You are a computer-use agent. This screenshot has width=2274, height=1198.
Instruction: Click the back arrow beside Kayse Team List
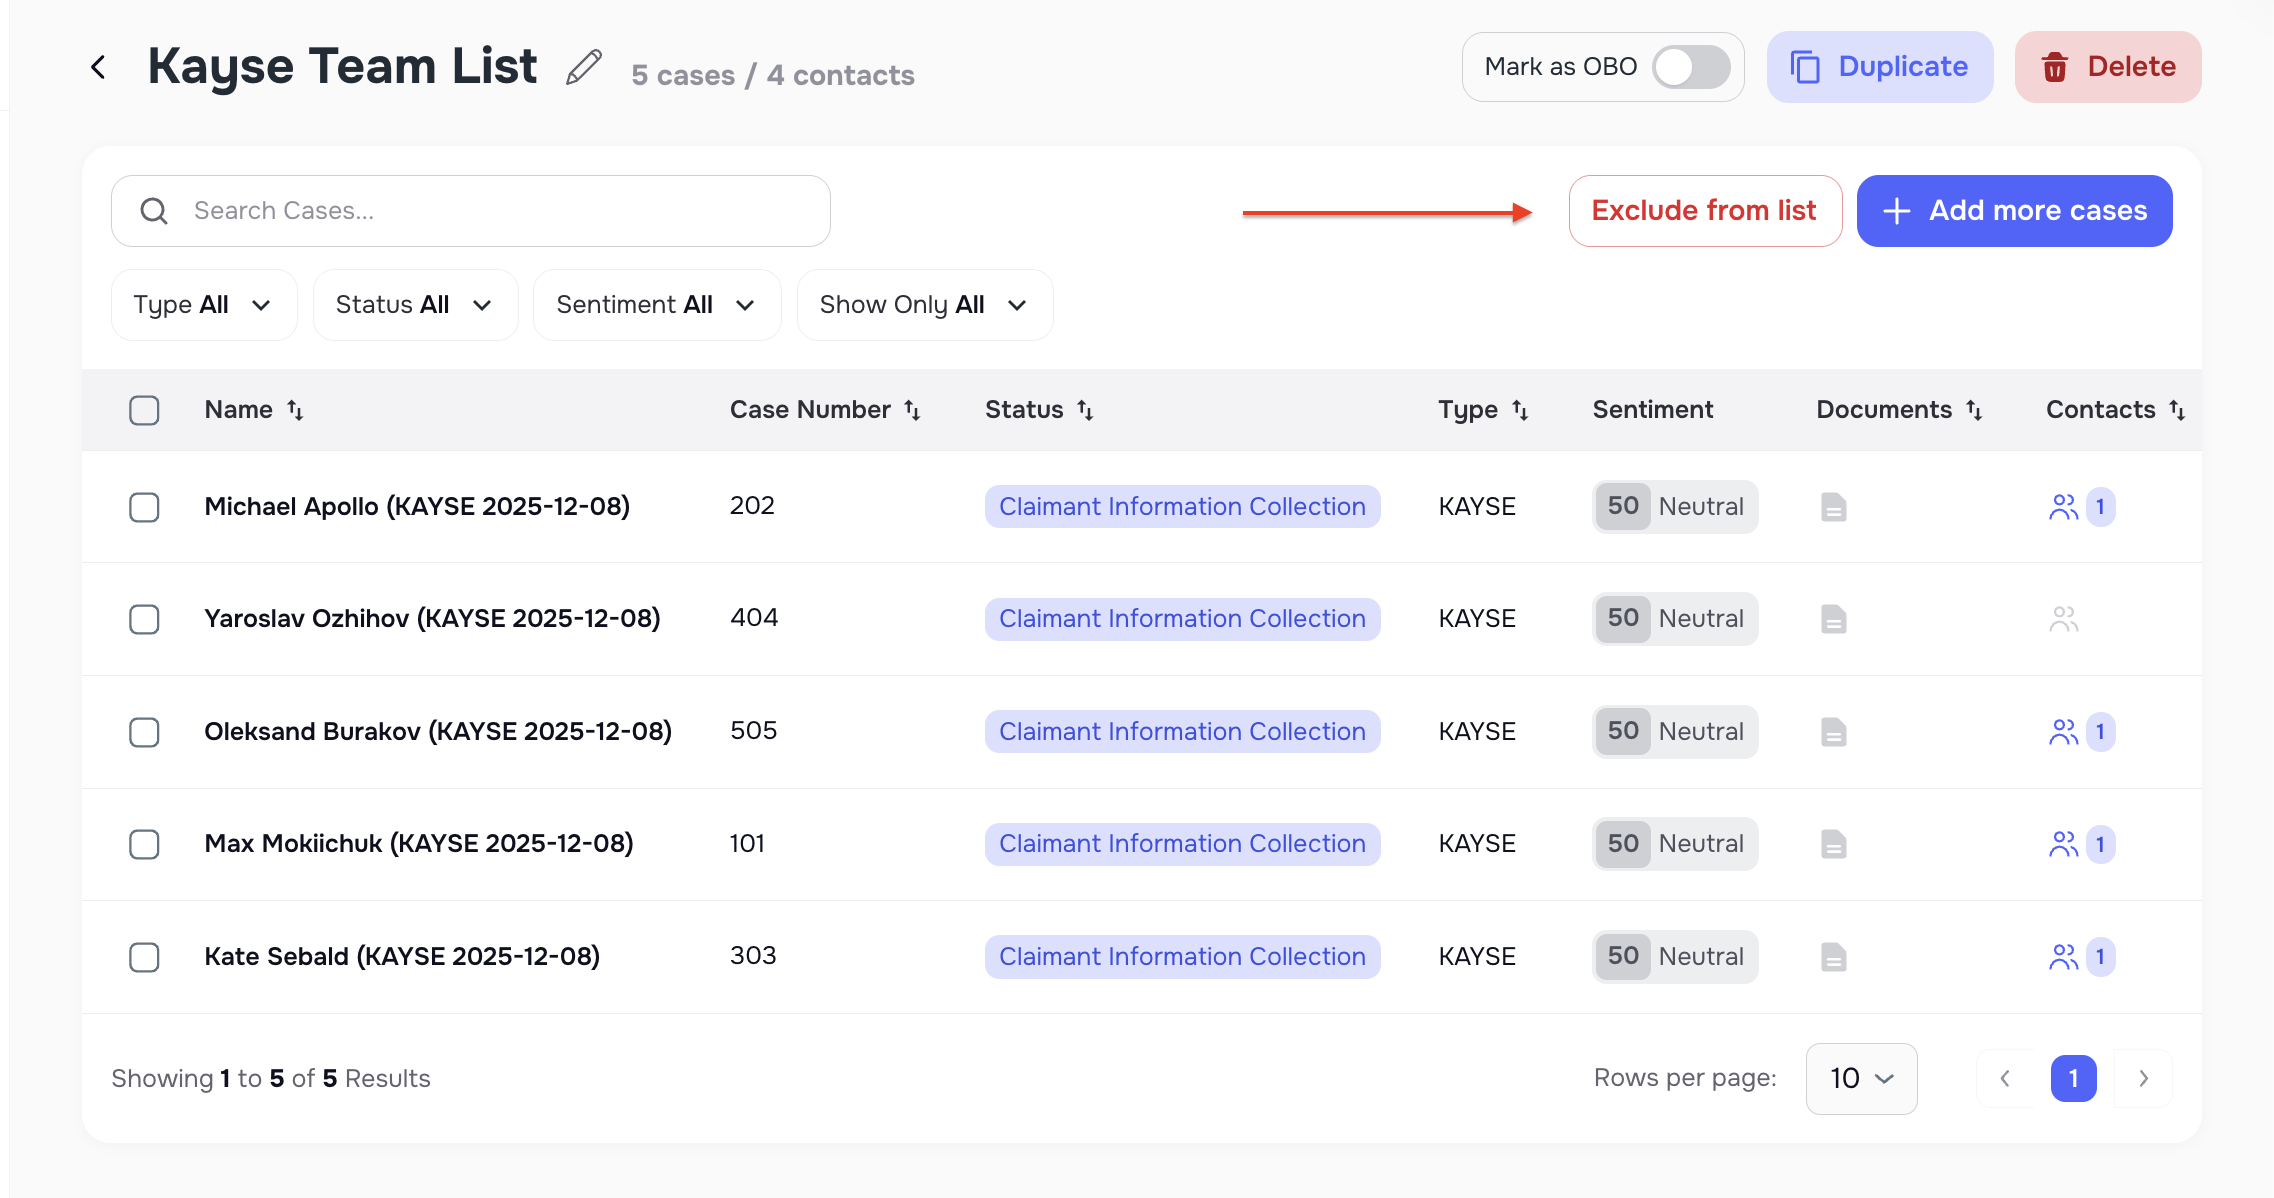[x=99, y=66]
